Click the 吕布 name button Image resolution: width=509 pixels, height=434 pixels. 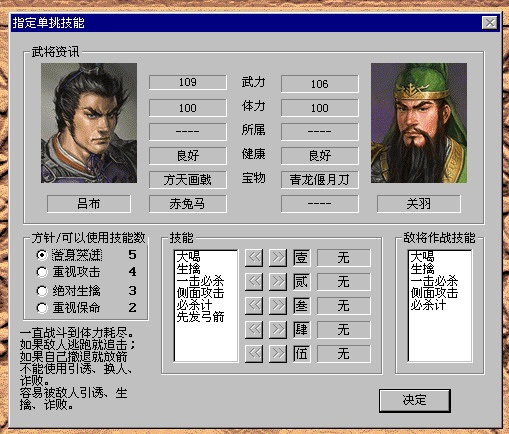(x=89, y=203)
